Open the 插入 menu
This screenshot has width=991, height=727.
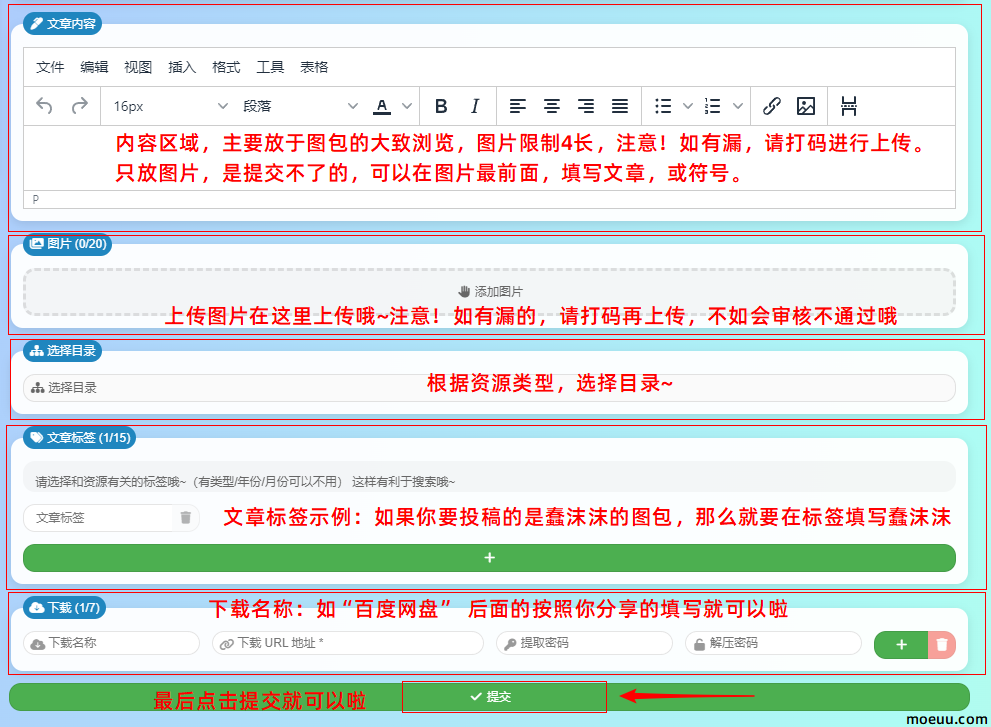[x=182, y=67]
